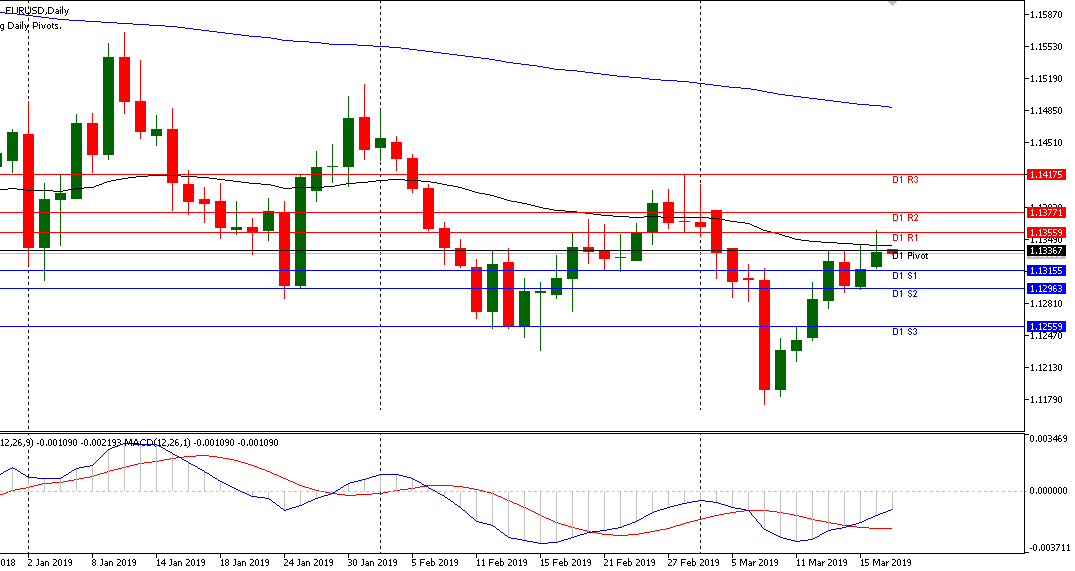The width and height of the screenshot is (1075, 571).
Task: Click the D1 R1 resistance label
Action: coord(905,238)
